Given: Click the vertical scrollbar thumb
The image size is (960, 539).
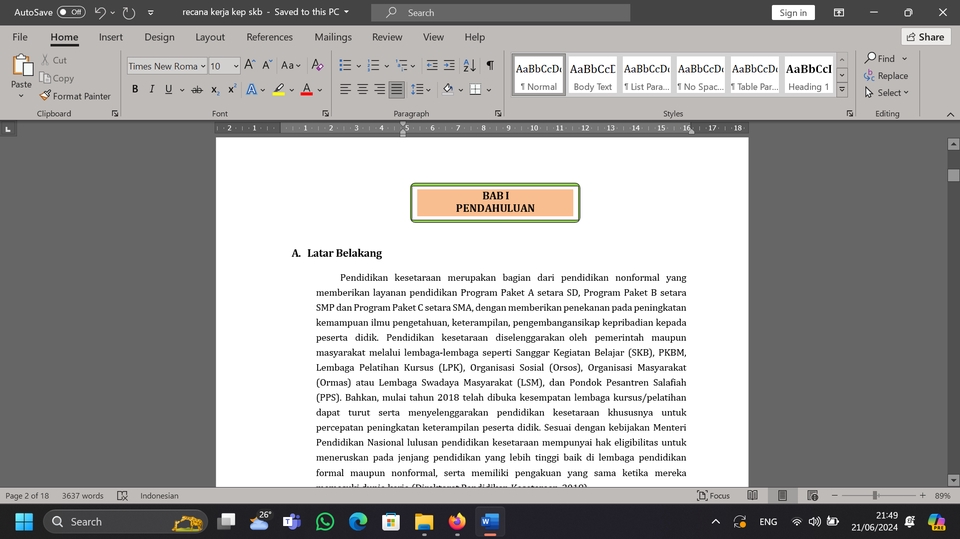Looking at the screenshot, I should pos(953,175).
